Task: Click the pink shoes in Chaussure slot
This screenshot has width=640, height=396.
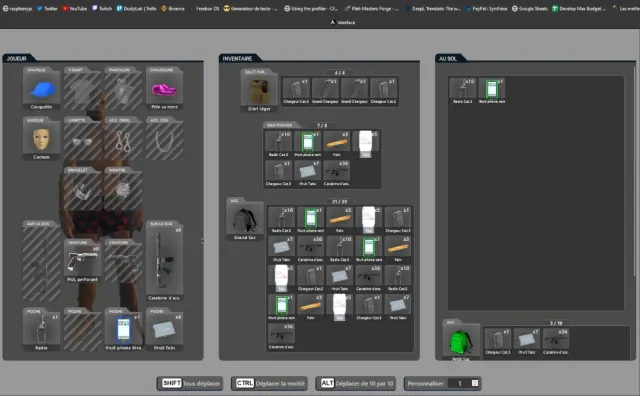Action: click(x=164, y=89)
